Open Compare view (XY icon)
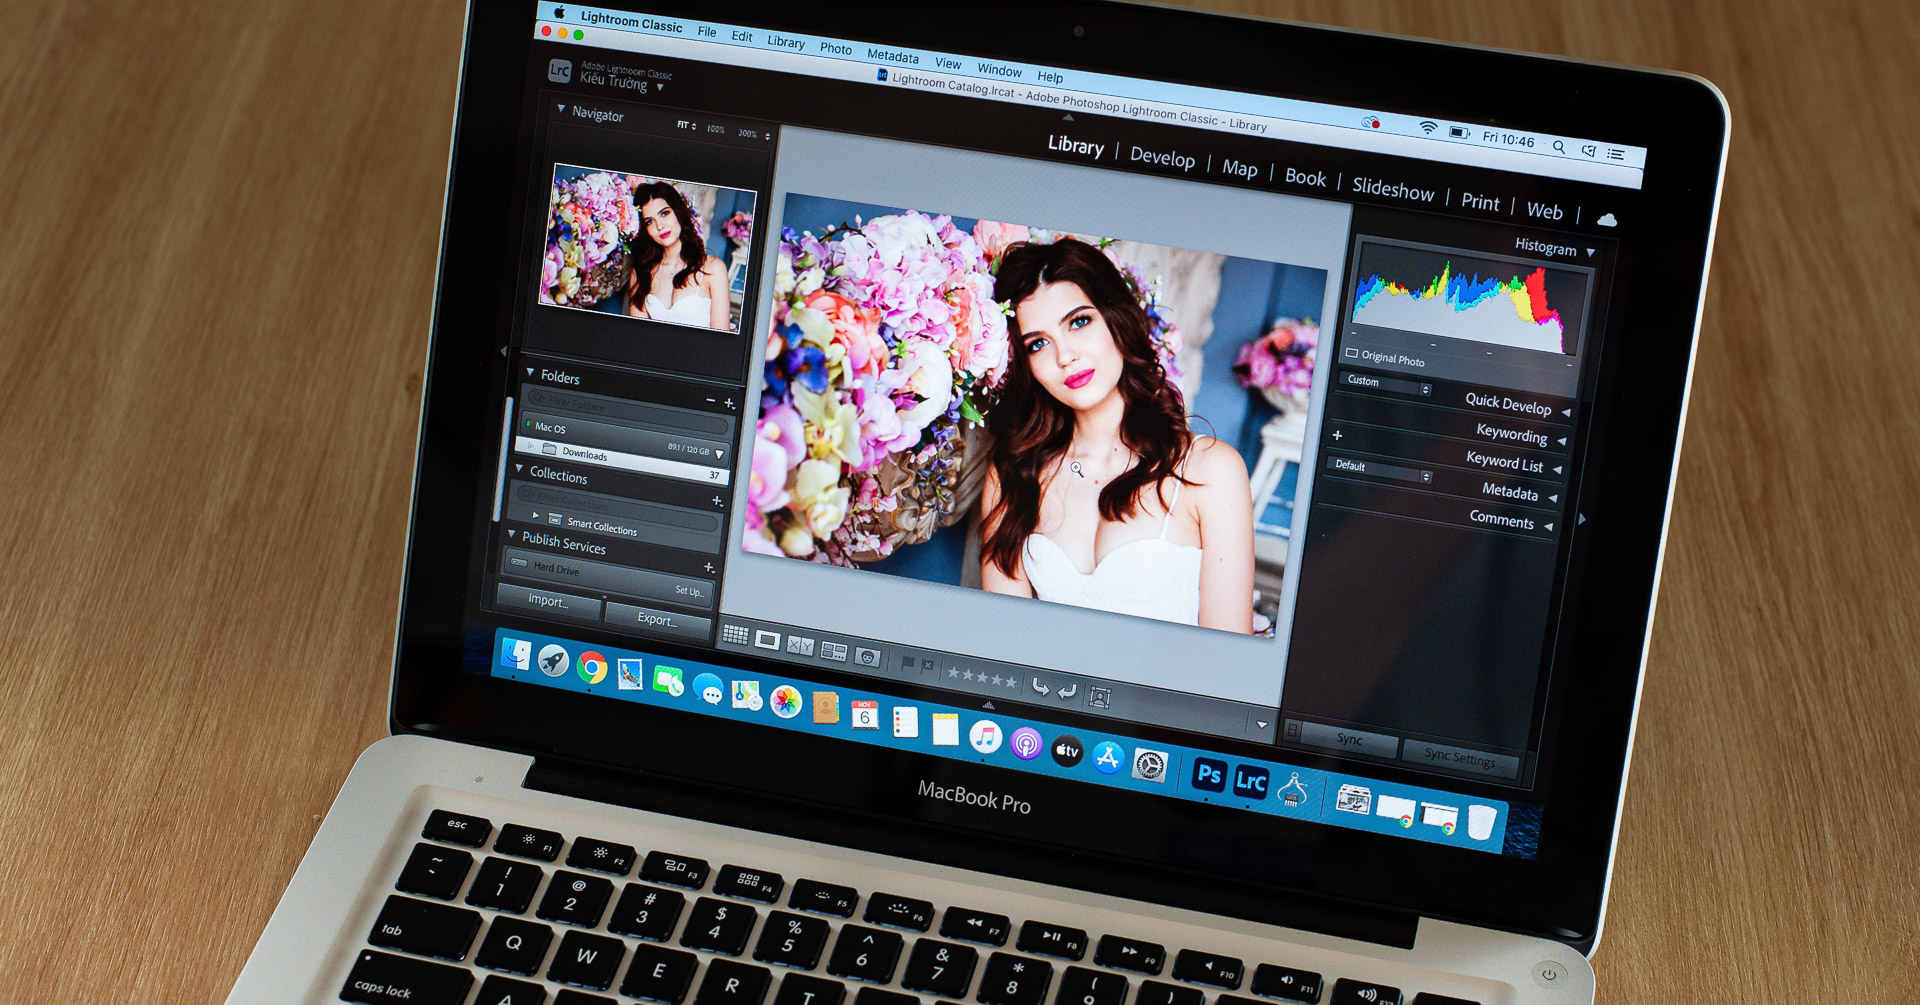Viewport: 1920px width, 1005px height. (x=800, y=647)
